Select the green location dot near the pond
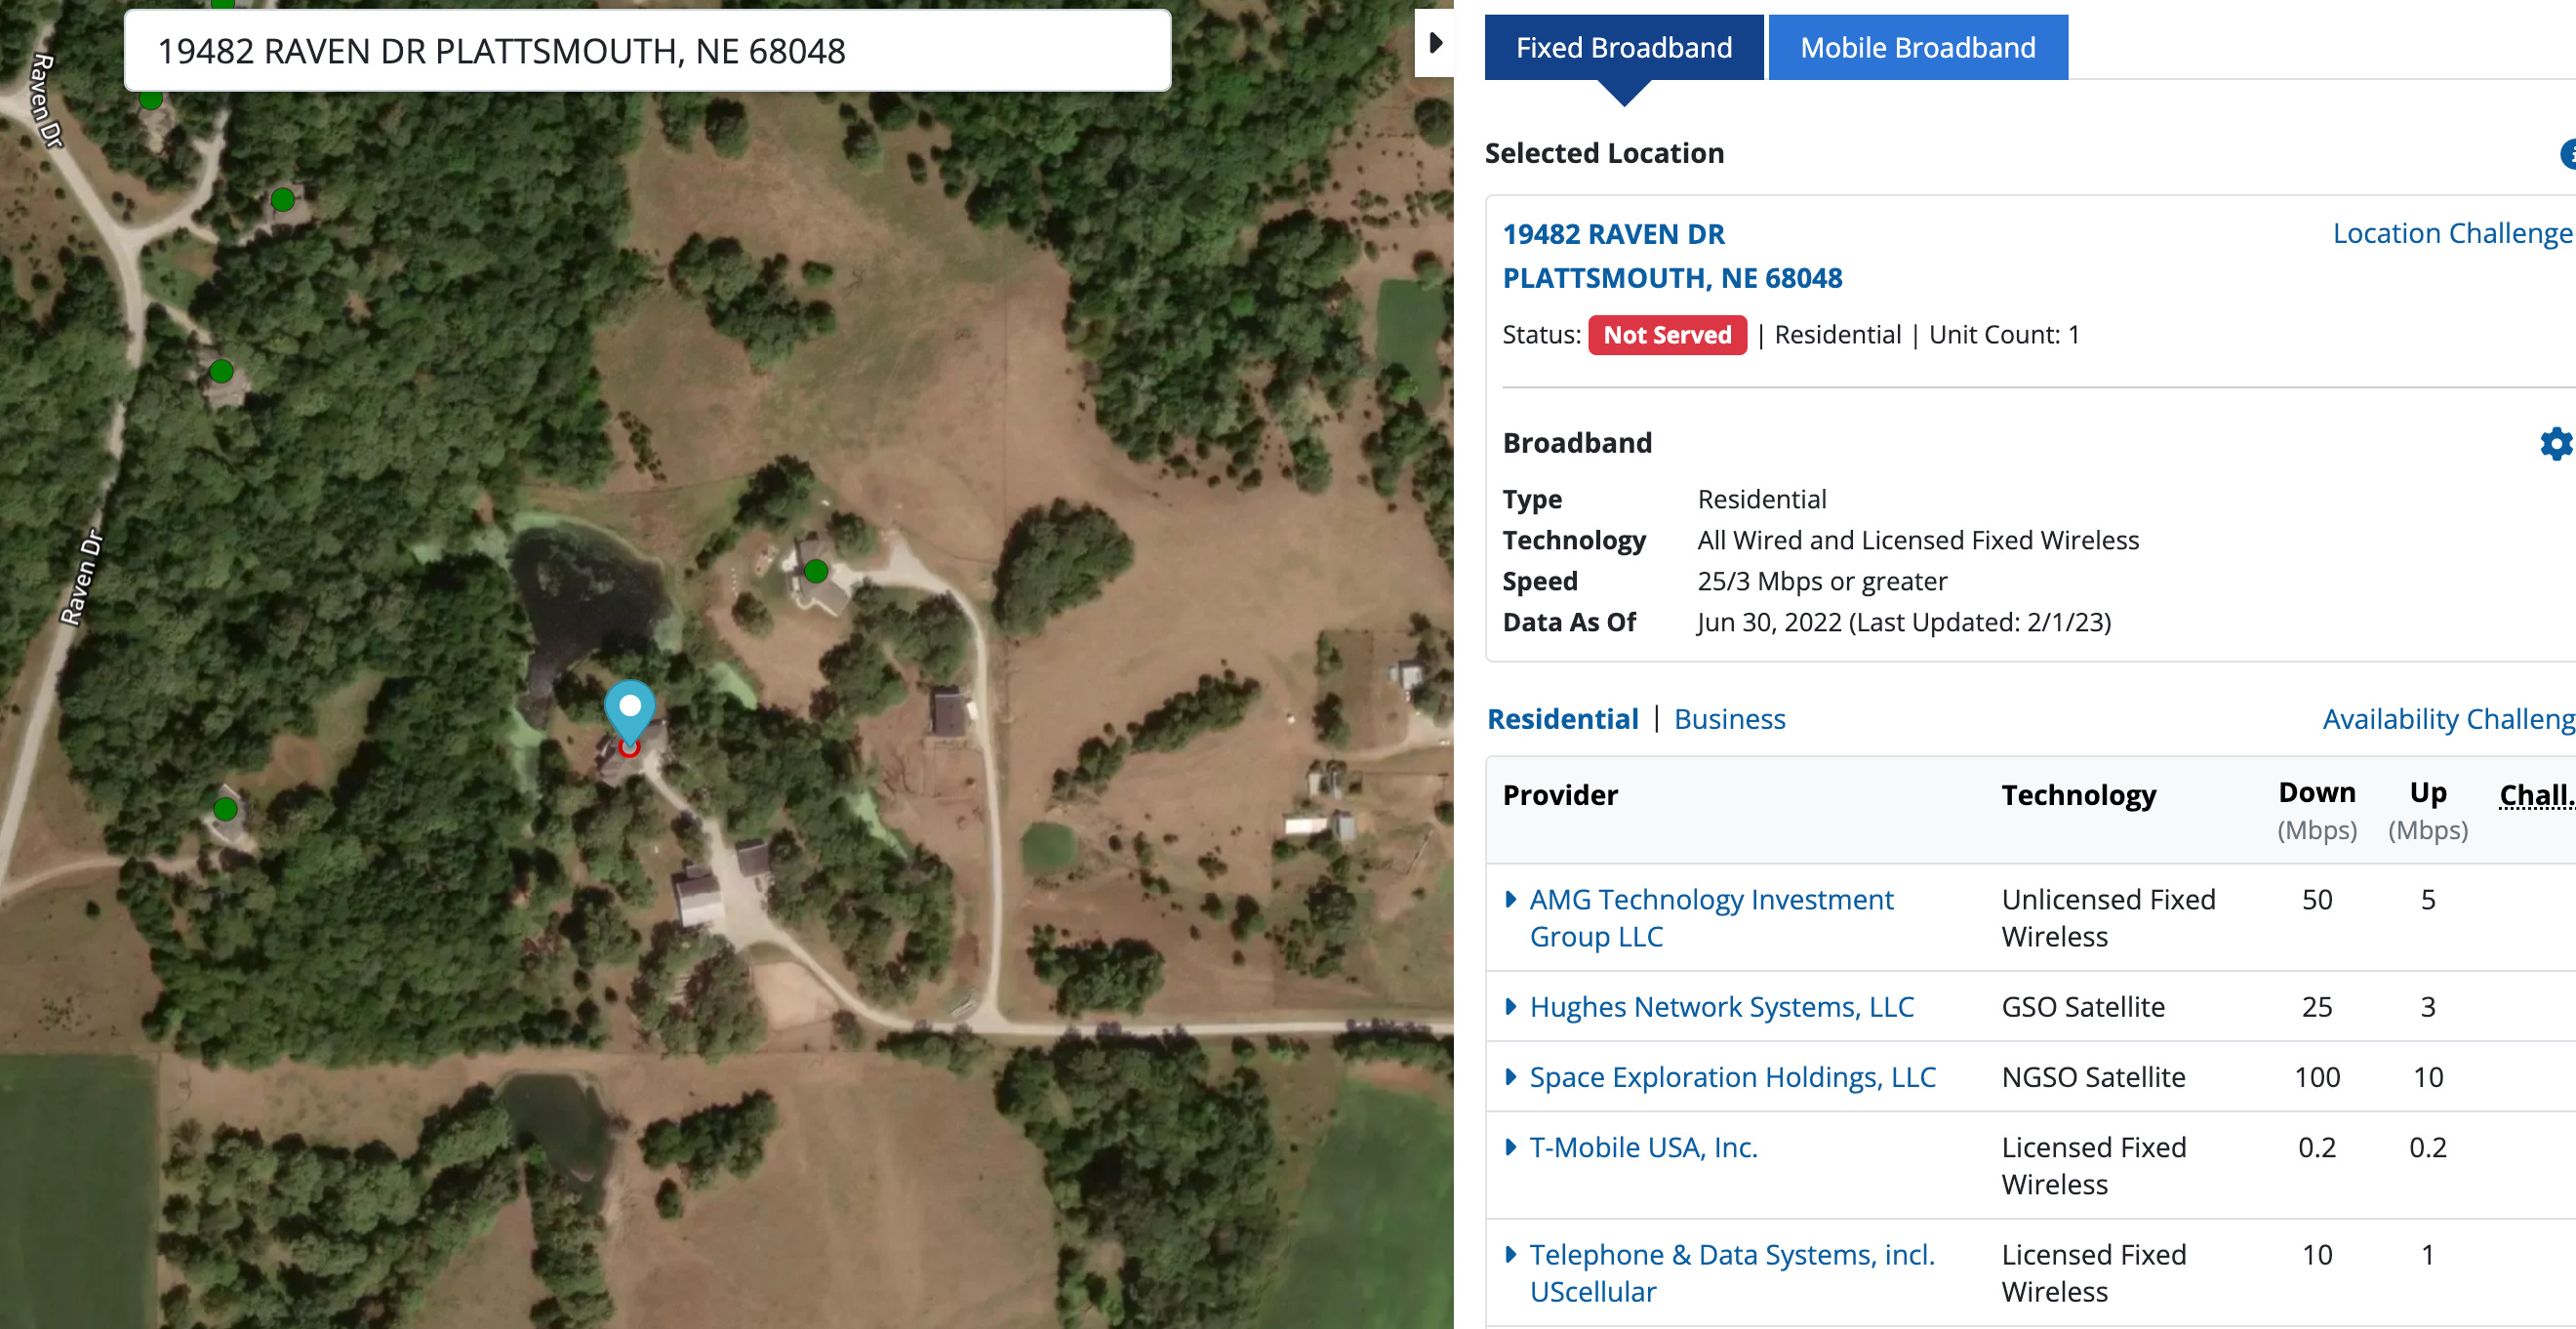The width and height of the screenshot is (2576, 1329). pos(816,571)
